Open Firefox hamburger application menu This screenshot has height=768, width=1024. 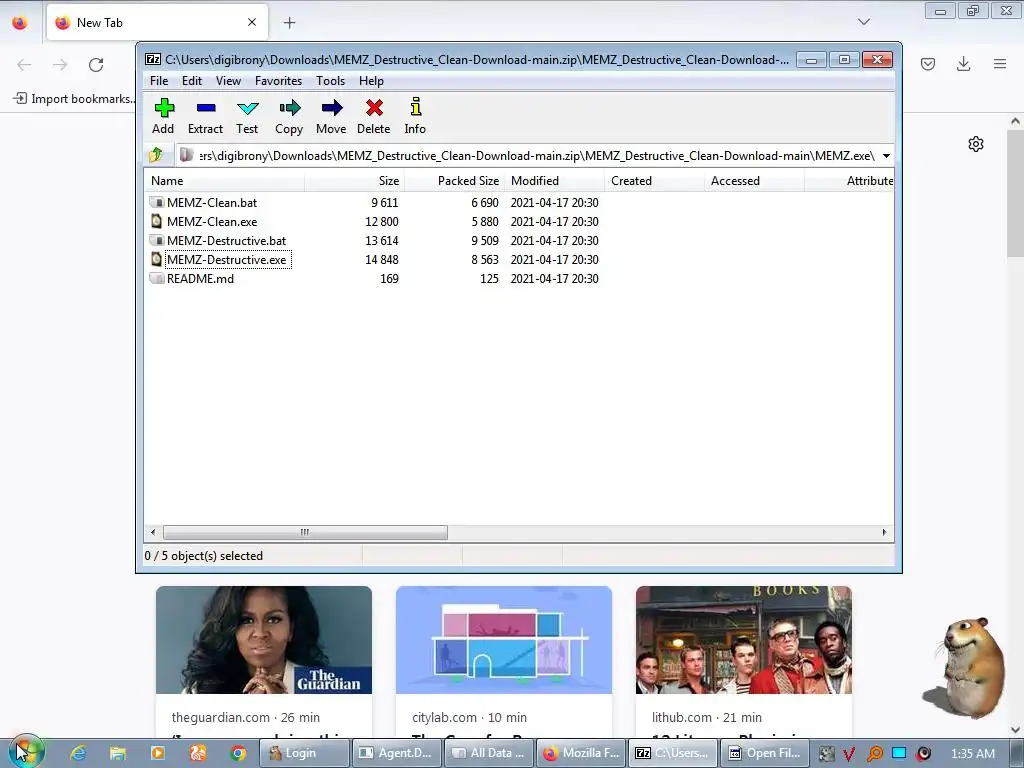[x=1000, y=64]
